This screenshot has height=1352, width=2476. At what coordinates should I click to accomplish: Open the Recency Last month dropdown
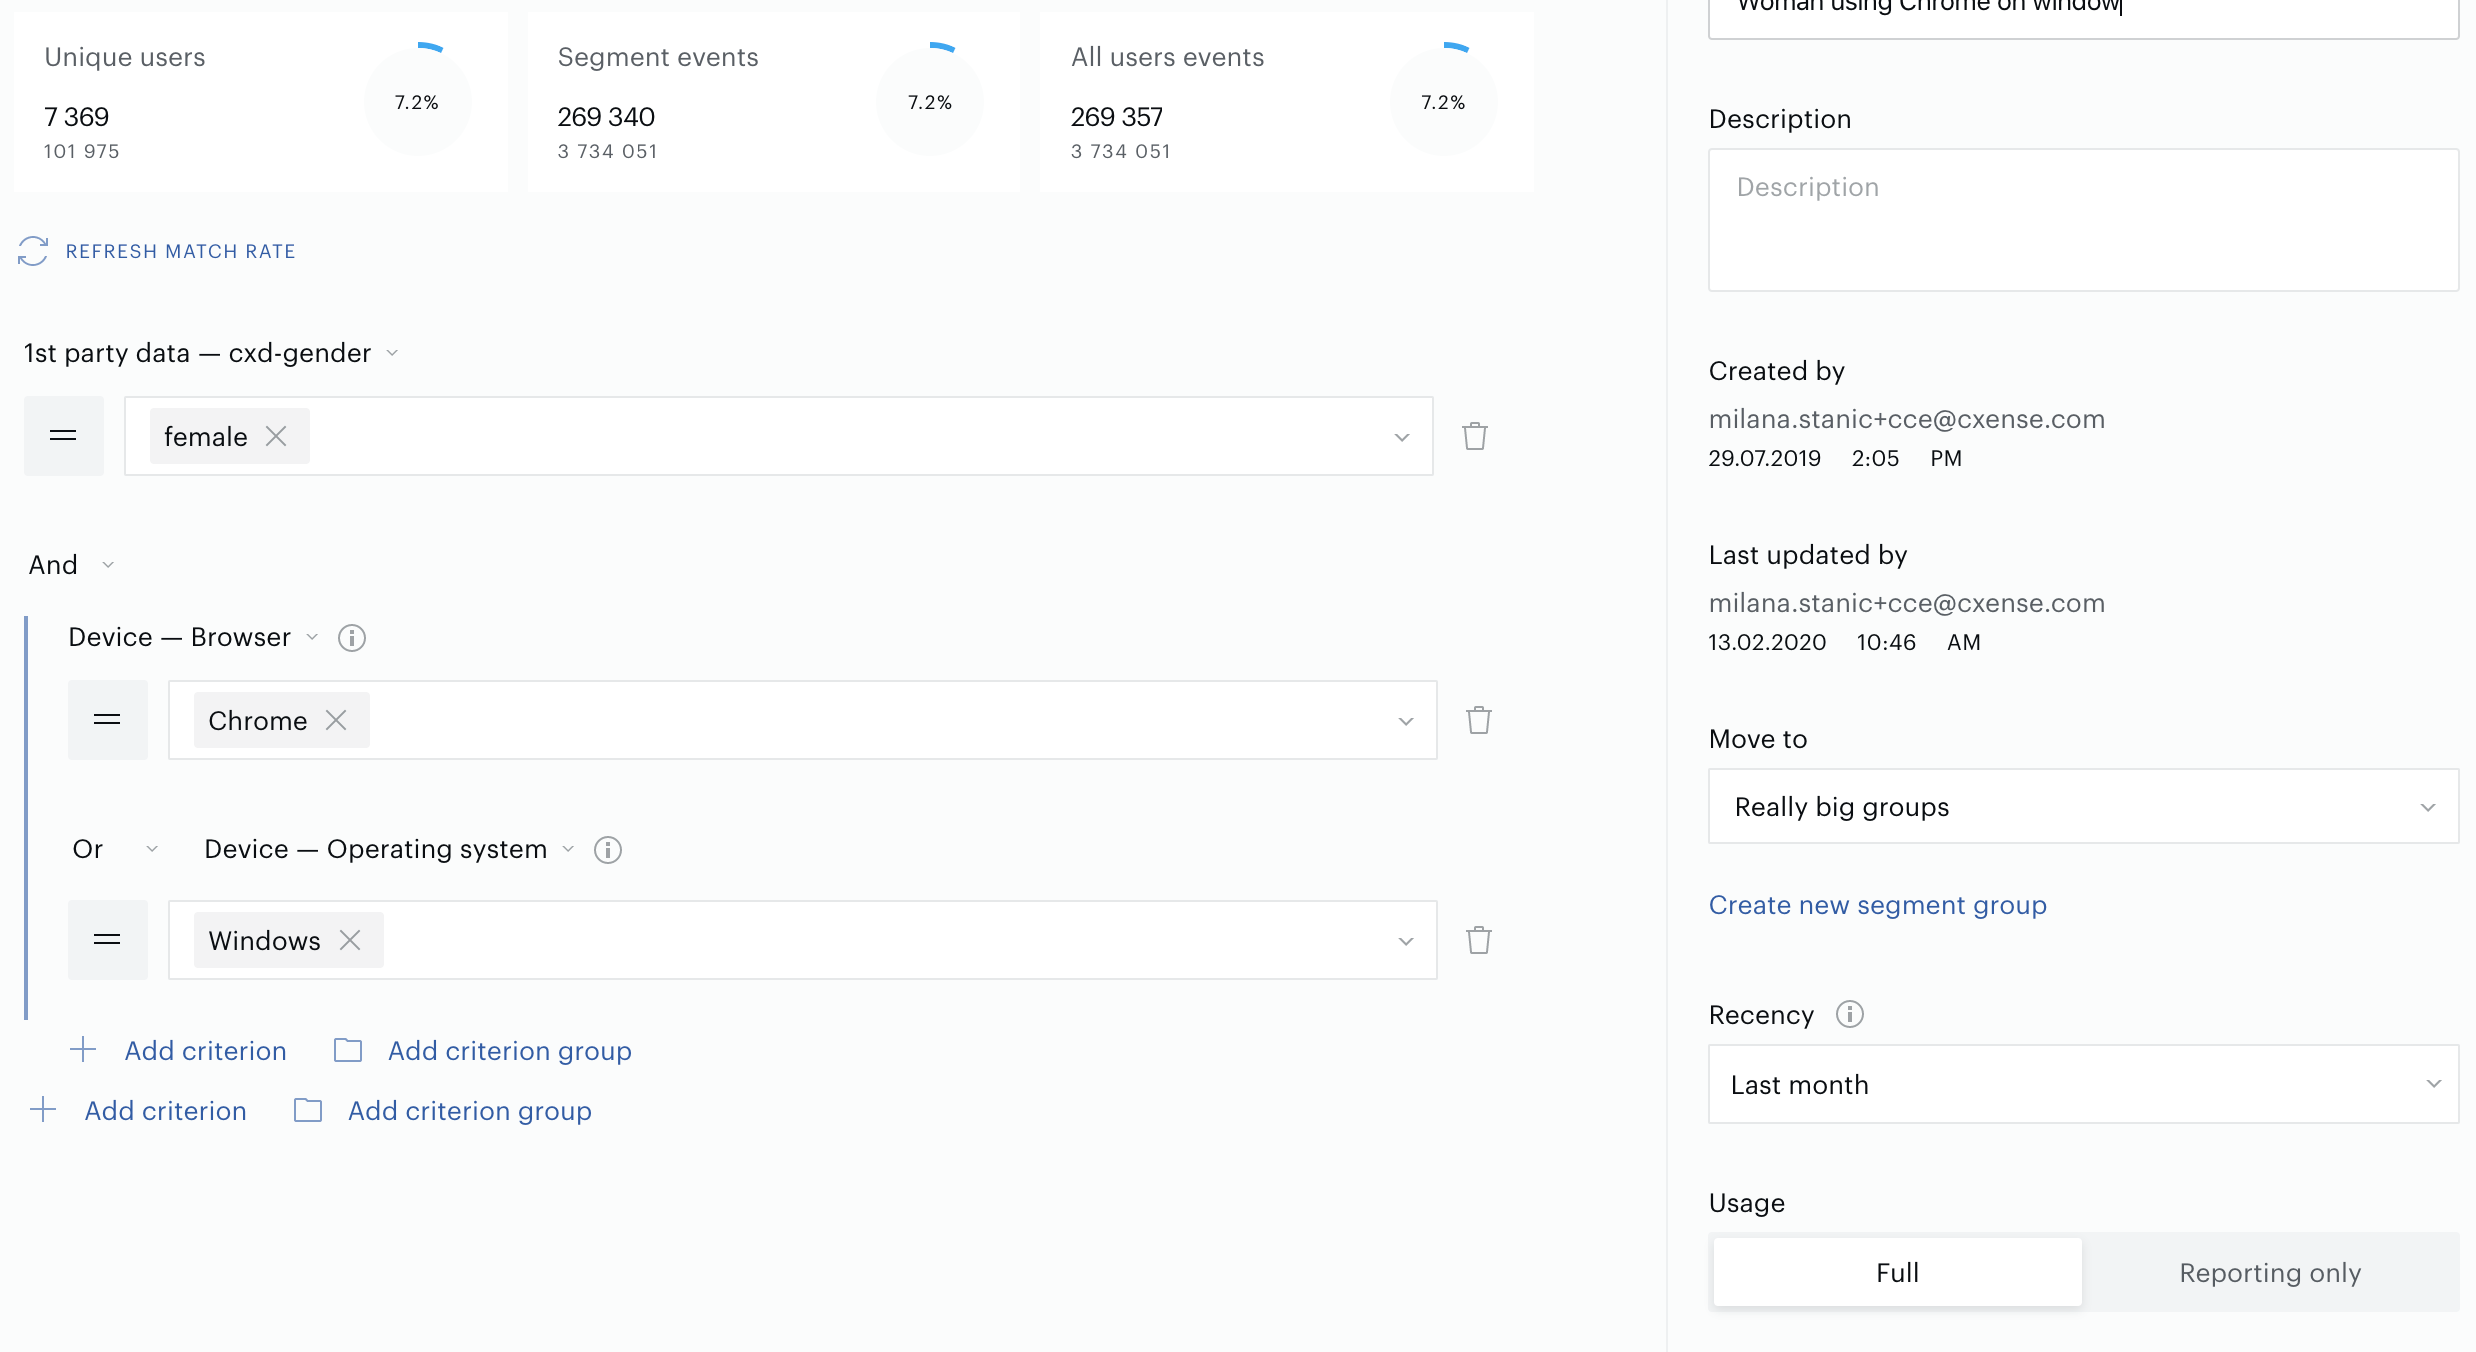click(x=2084, y=1084)
